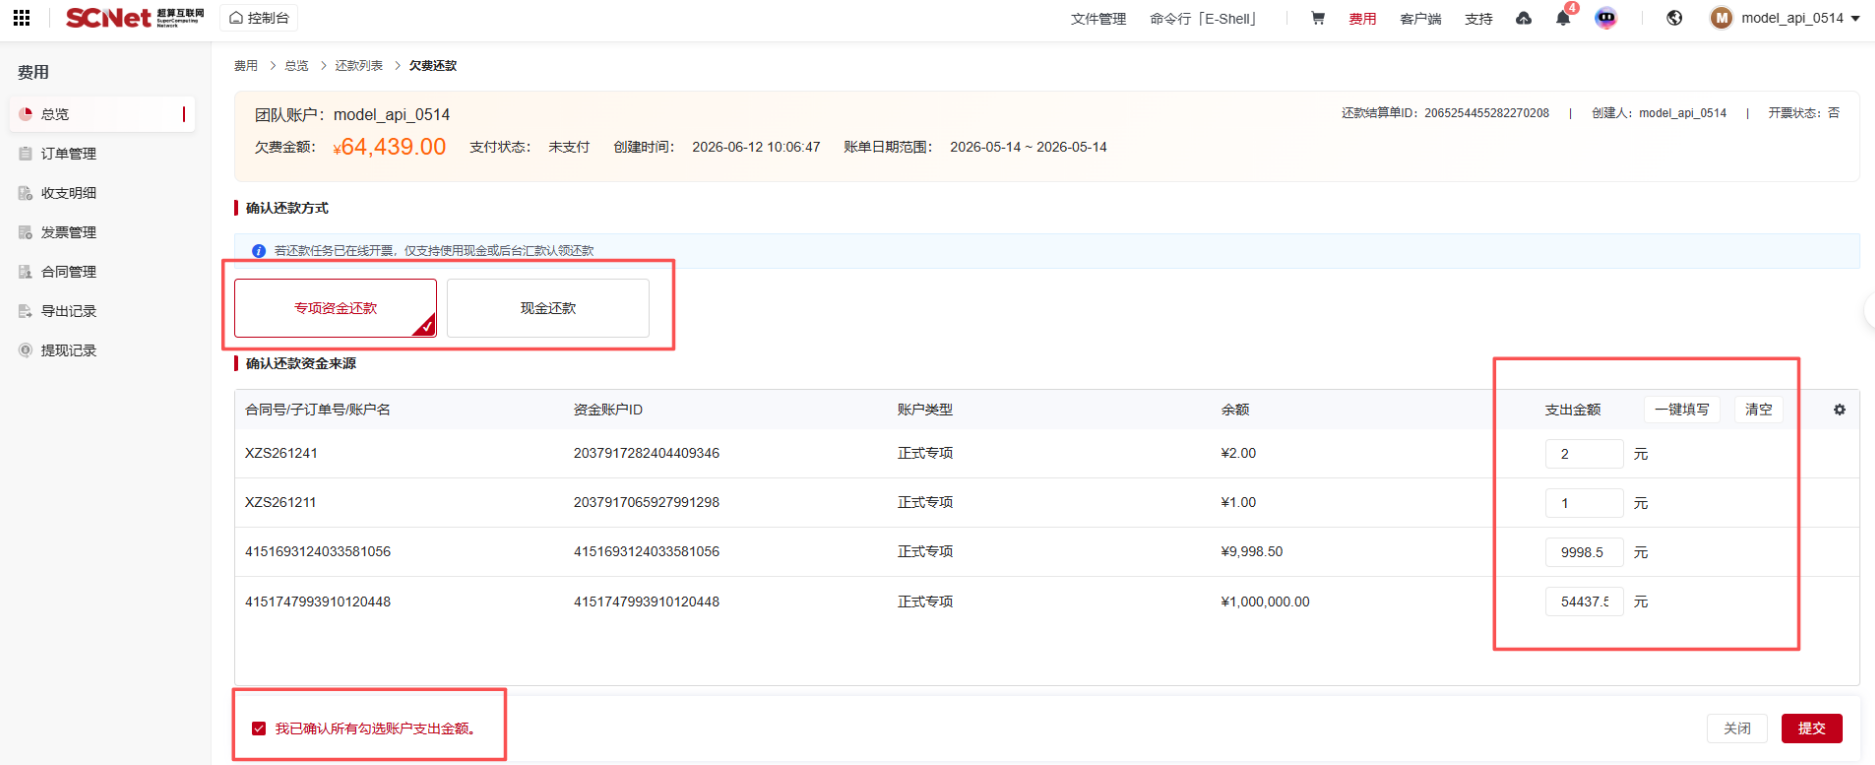This screenshot has height=765, width=1875.
Task: Click the 提现记录 sidebar icon
Action: pos(26,350)
